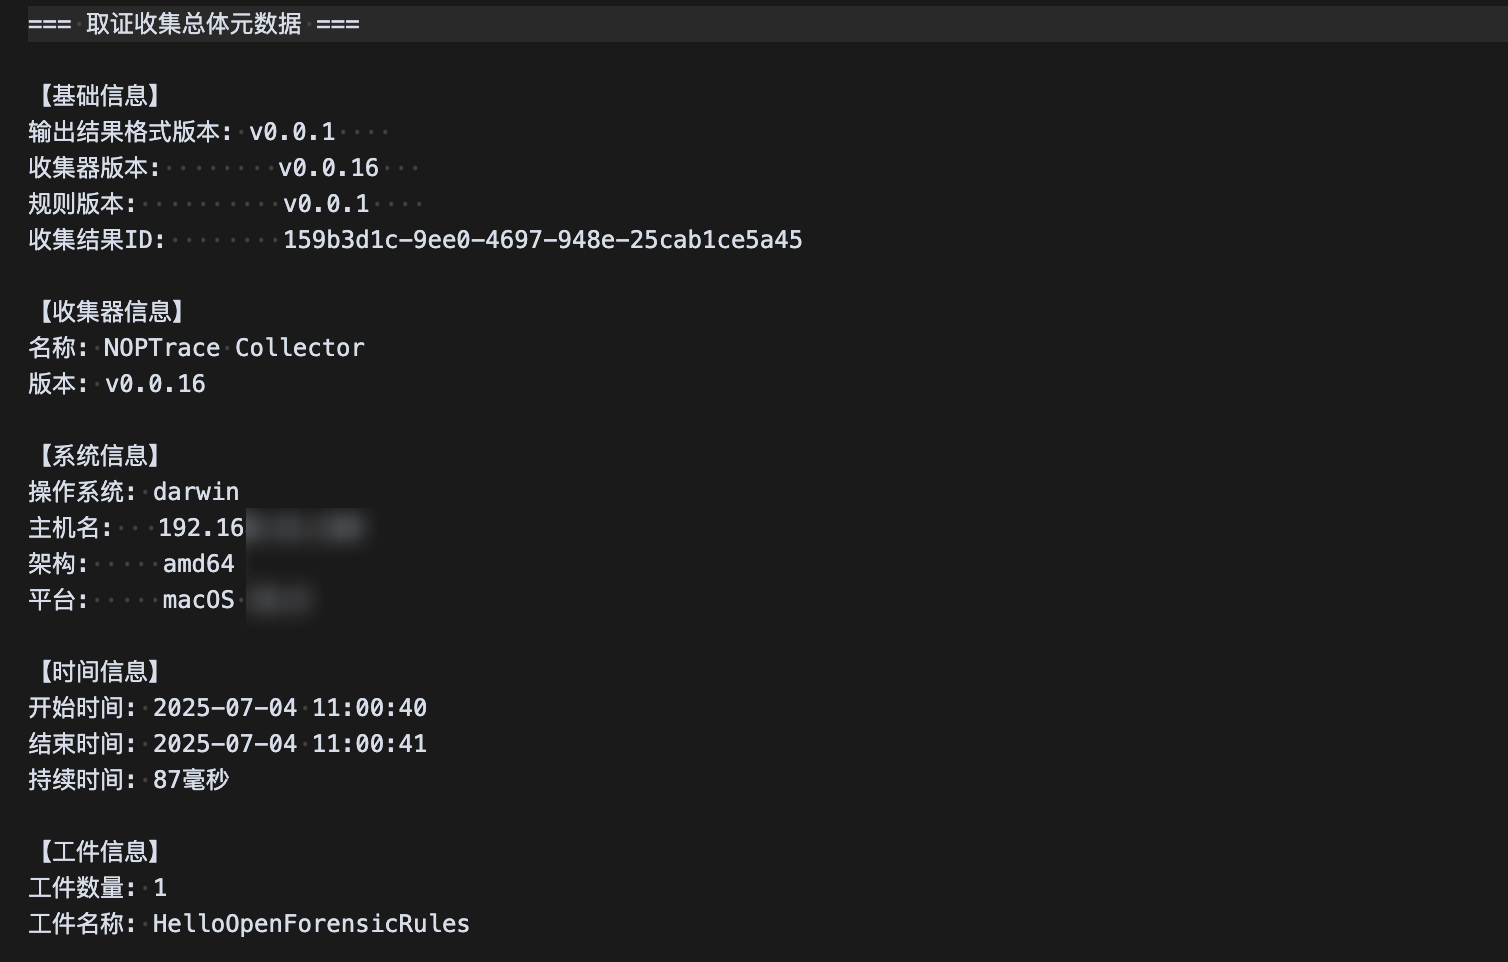This screenshot has width=1508, height=962.
Task: Click the output format version v0.0.1
Action: [292, 132]
